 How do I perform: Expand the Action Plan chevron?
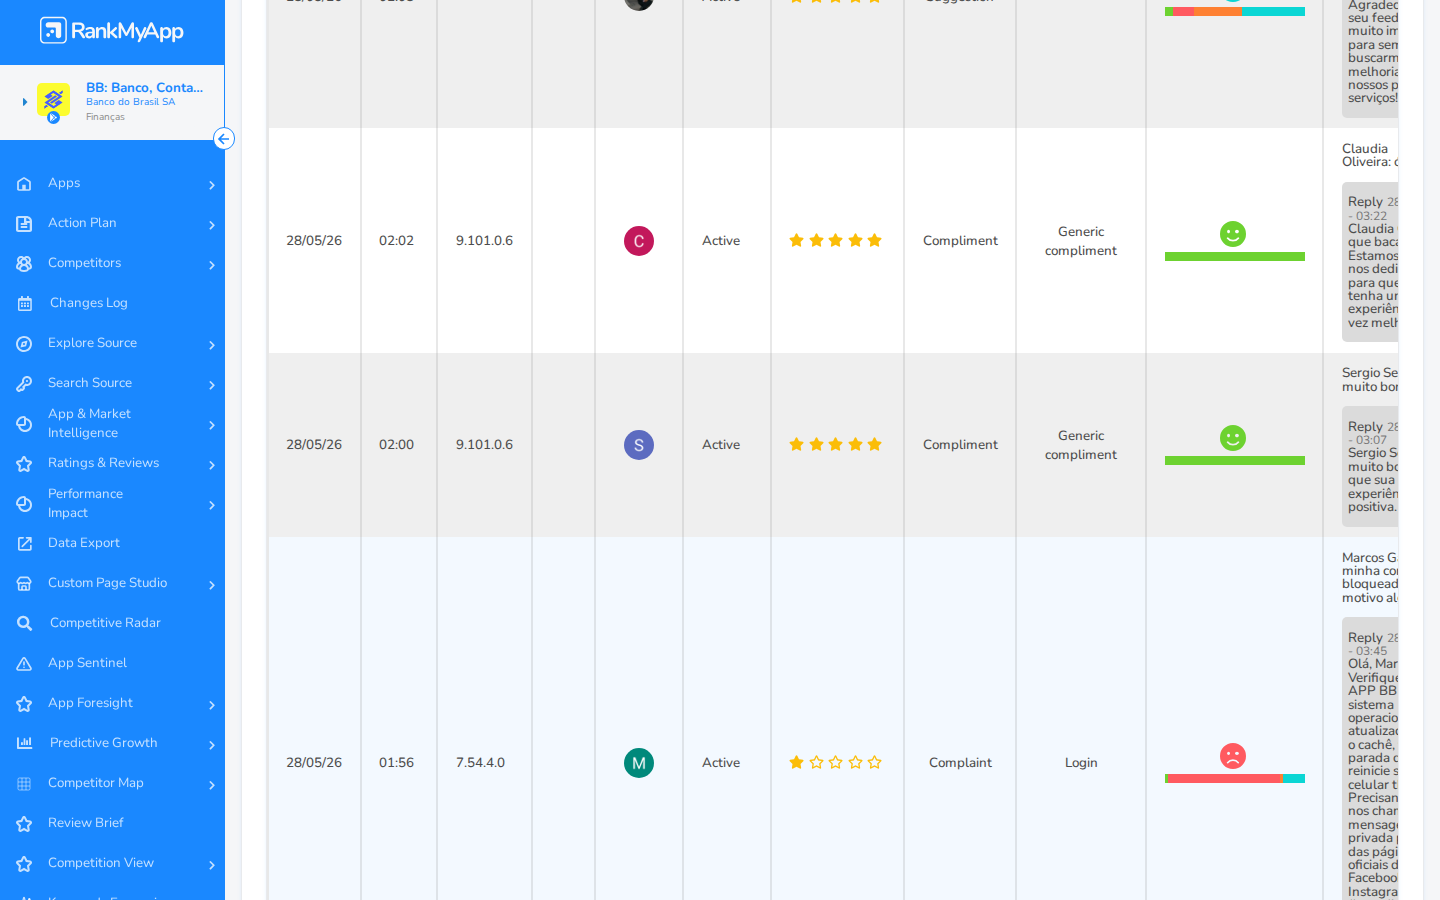212,225
